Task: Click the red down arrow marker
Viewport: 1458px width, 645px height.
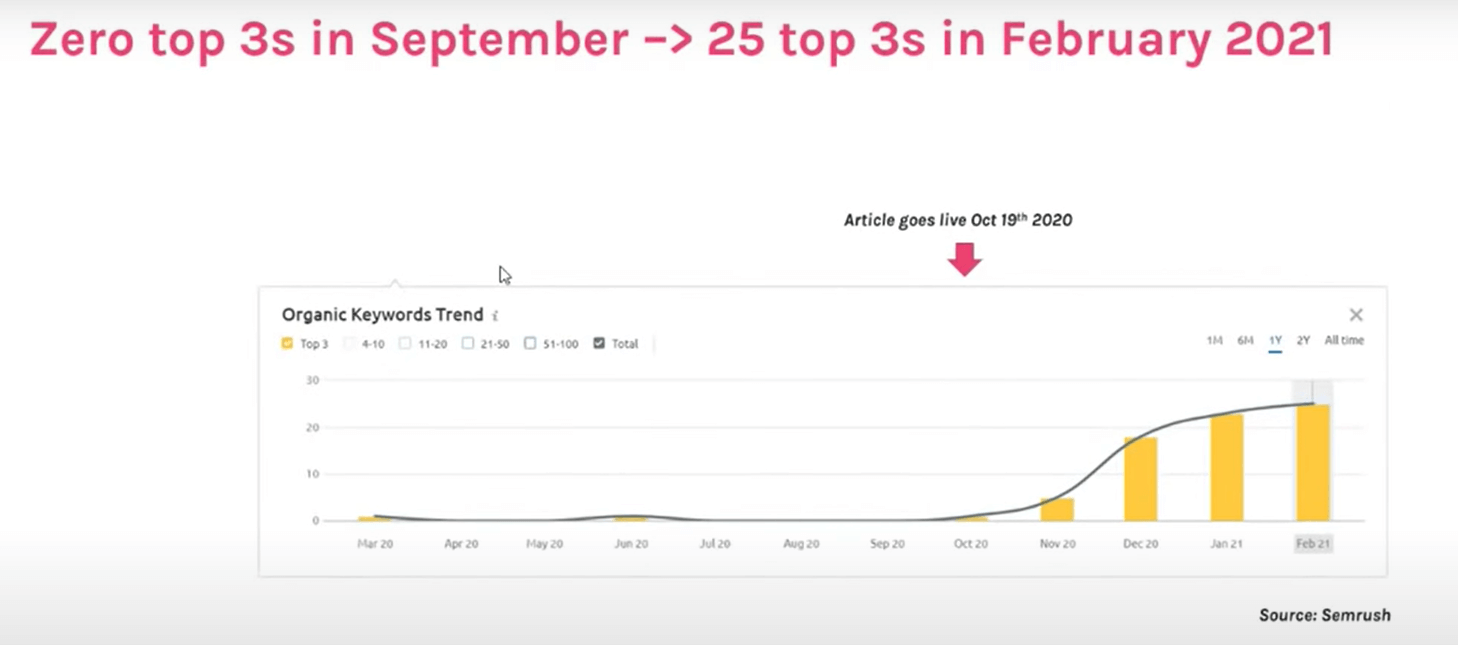Action: (x=965, y=260)
